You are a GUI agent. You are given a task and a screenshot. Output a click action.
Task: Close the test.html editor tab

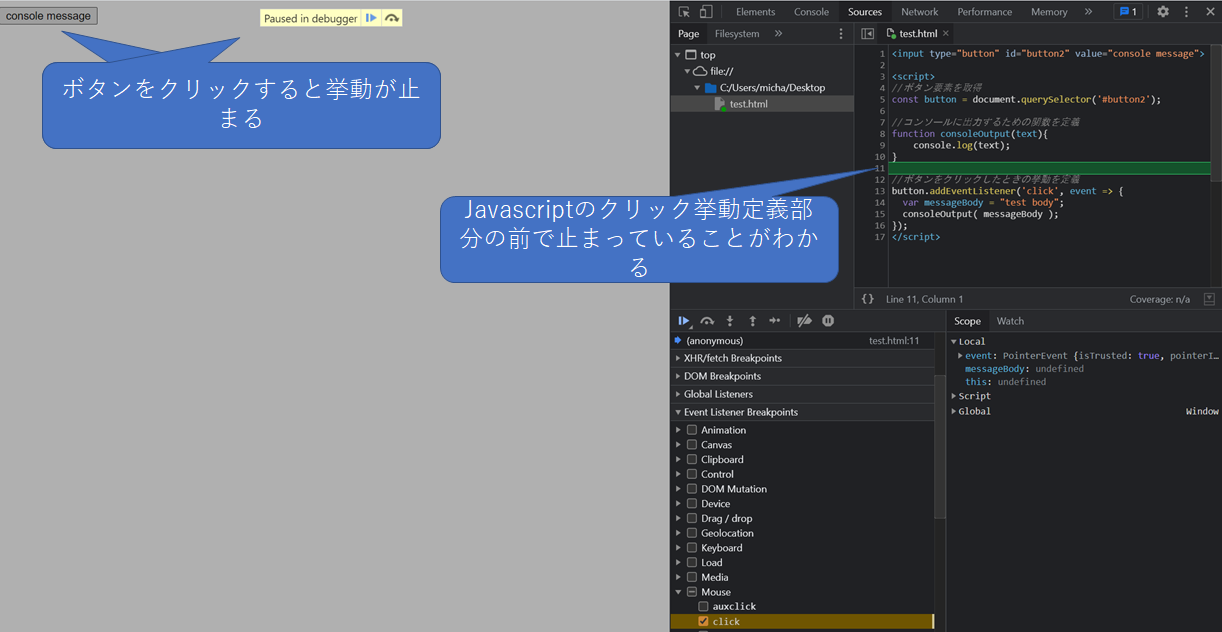(x=946, y=34)
